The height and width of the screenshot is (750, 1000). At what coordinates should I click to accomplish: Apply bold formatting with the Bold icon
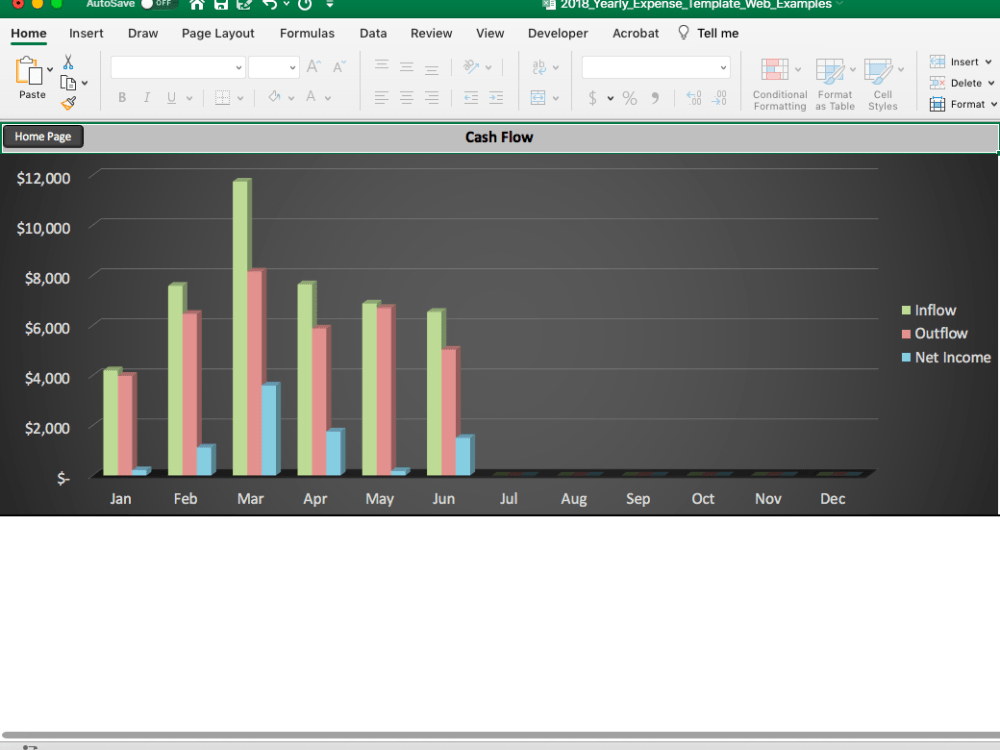pos(121,97)
